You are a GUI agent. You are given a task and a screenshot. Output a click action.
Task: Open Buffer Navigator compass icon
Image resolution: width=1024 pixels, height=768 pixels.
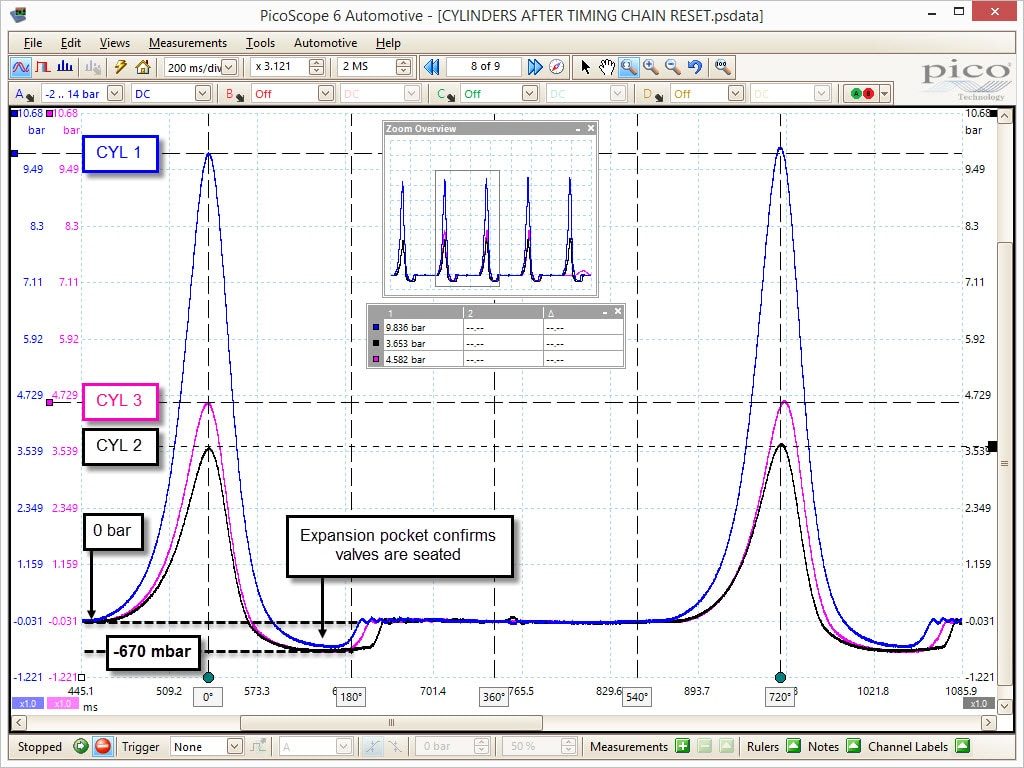click(556, 67)
